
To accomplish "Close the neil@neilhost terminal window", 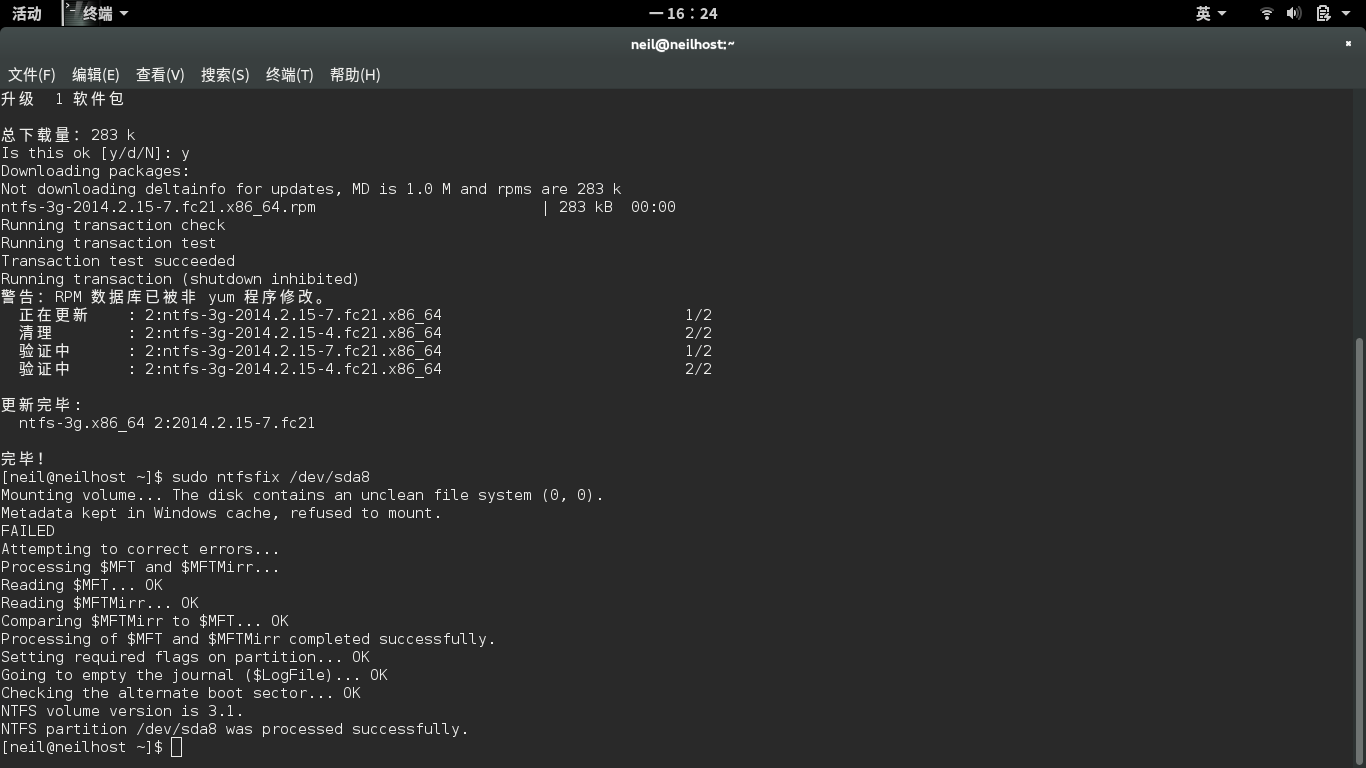I will pyautogui.click(x=1348, y=44).
